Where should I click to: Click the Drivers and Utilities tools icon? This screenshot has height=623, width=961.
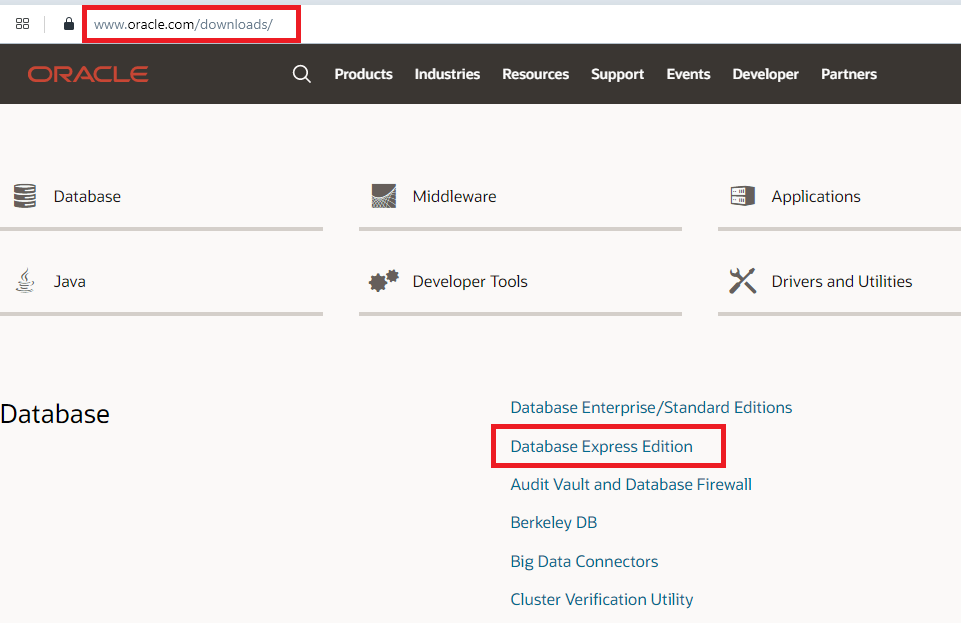pyautogui.click(x=742, y=281)
